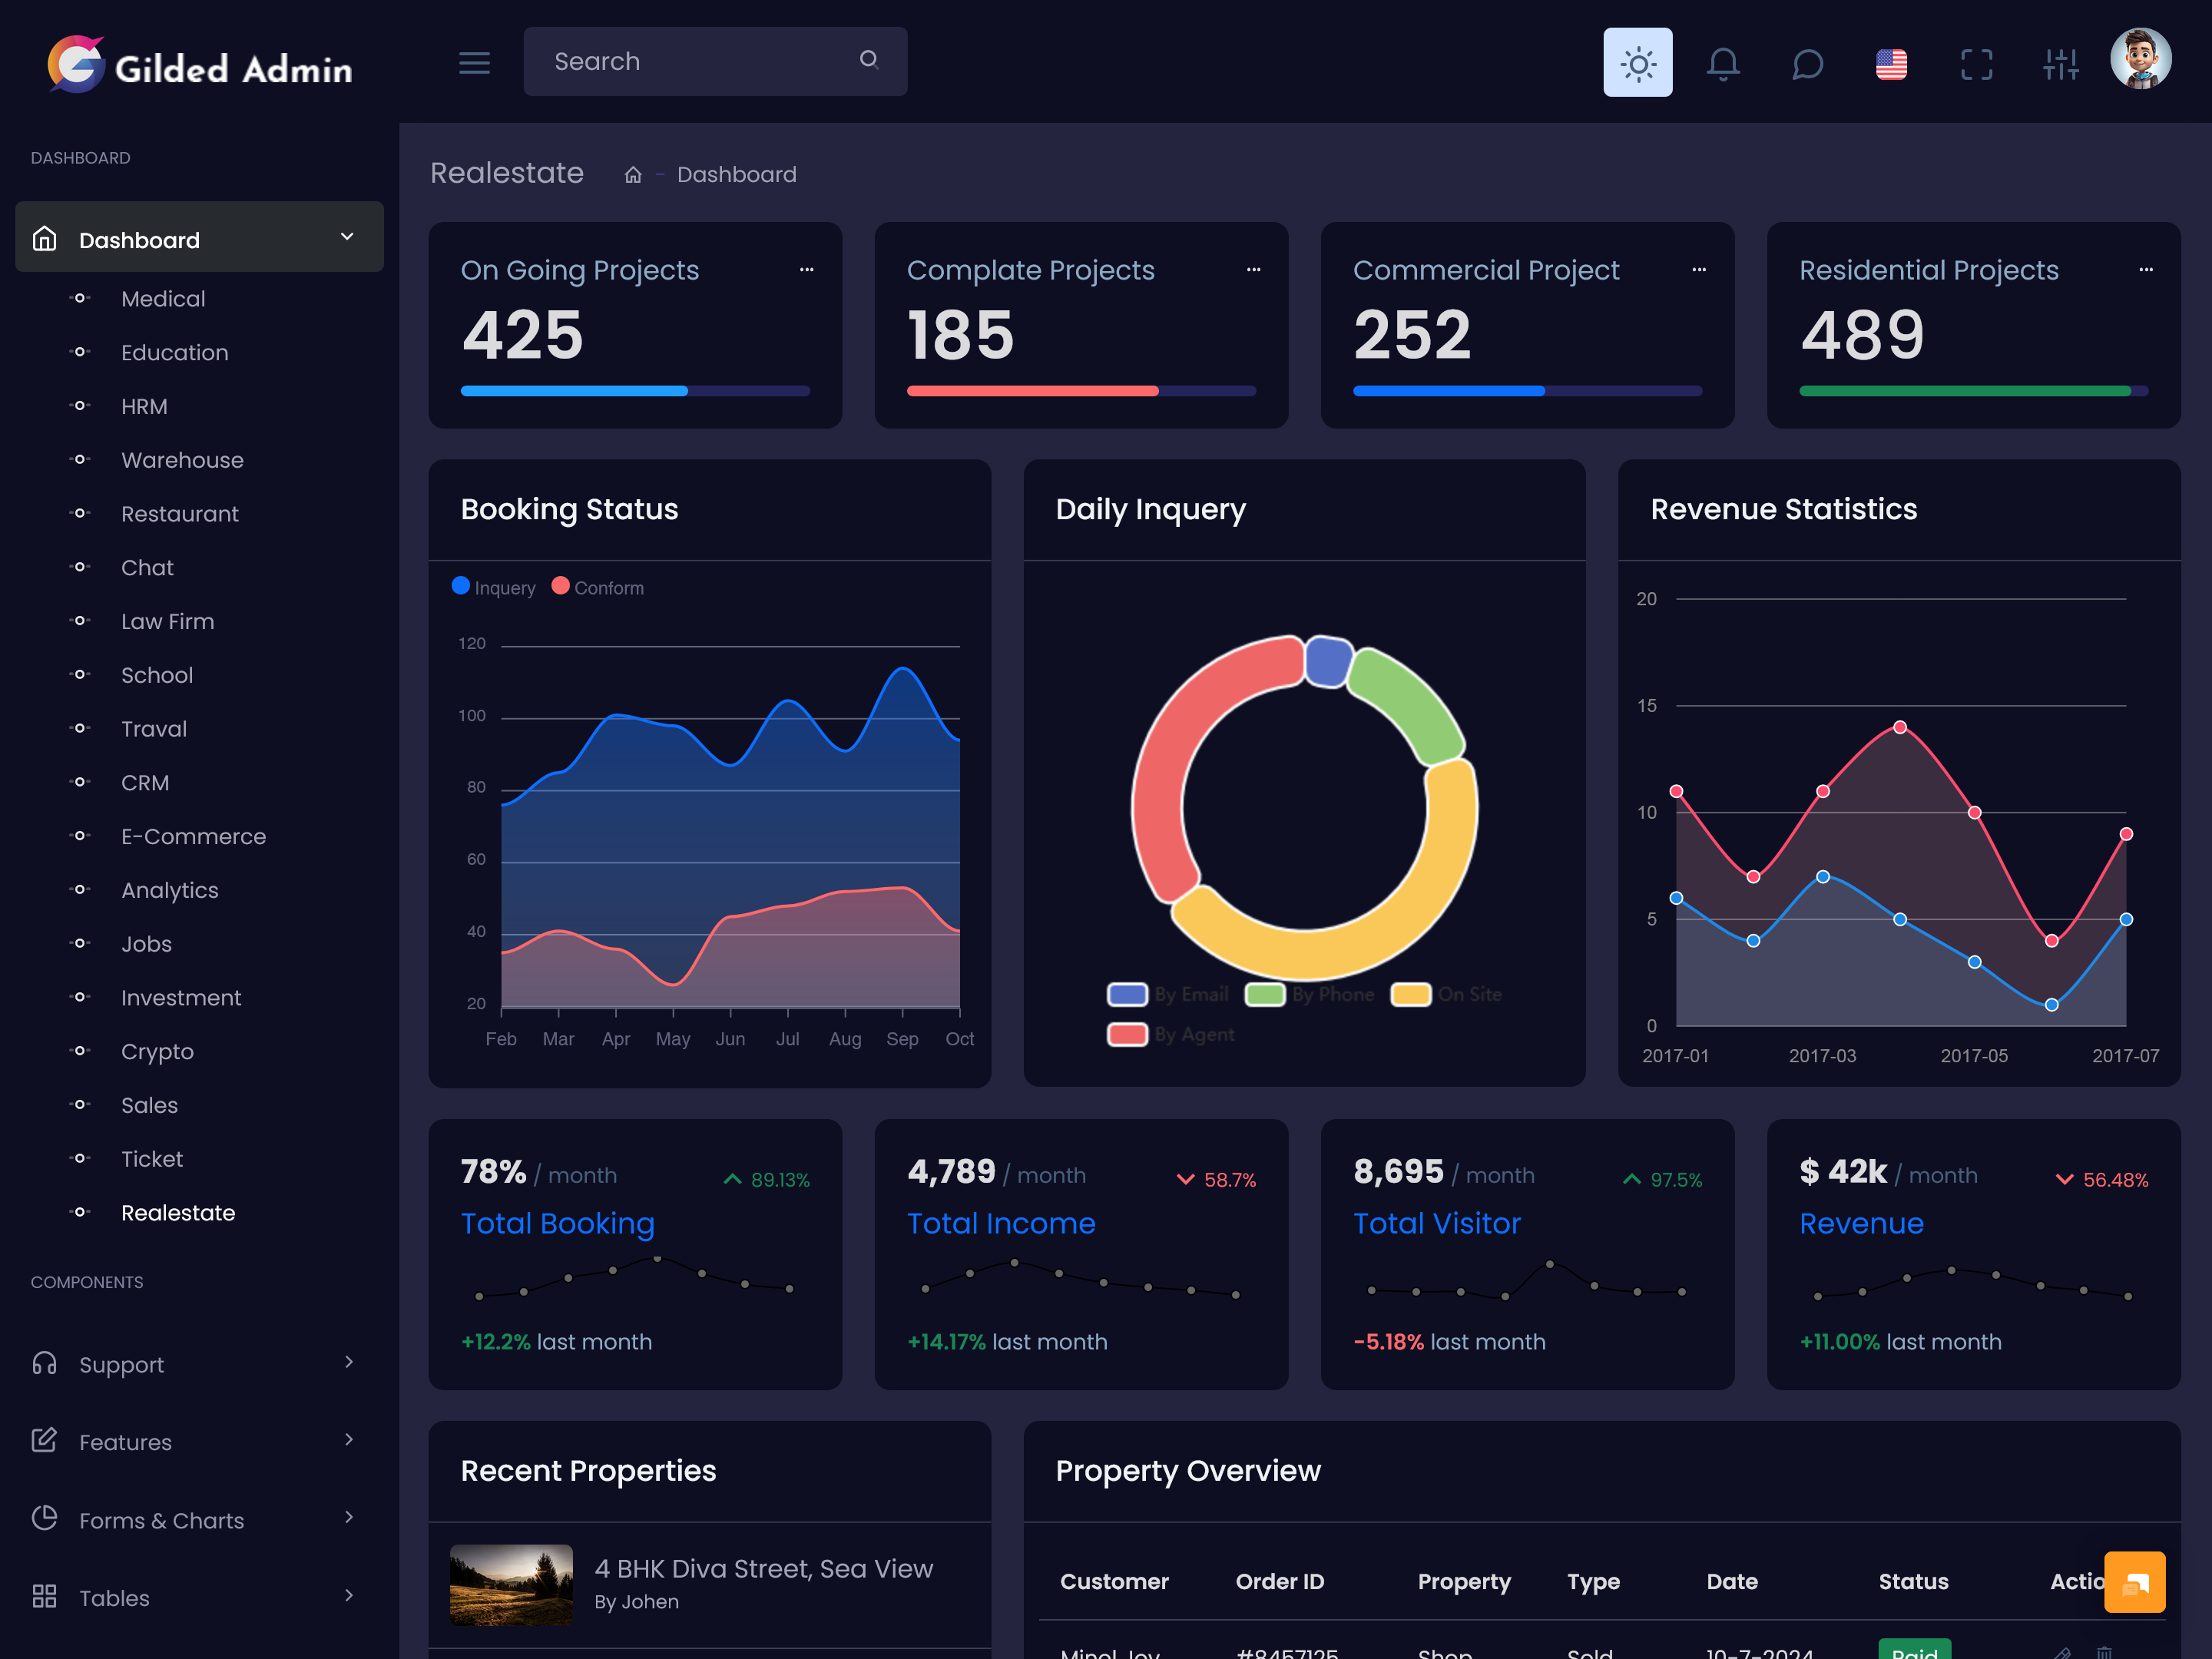Expand the Support menu chevron

pos(348,1362)
